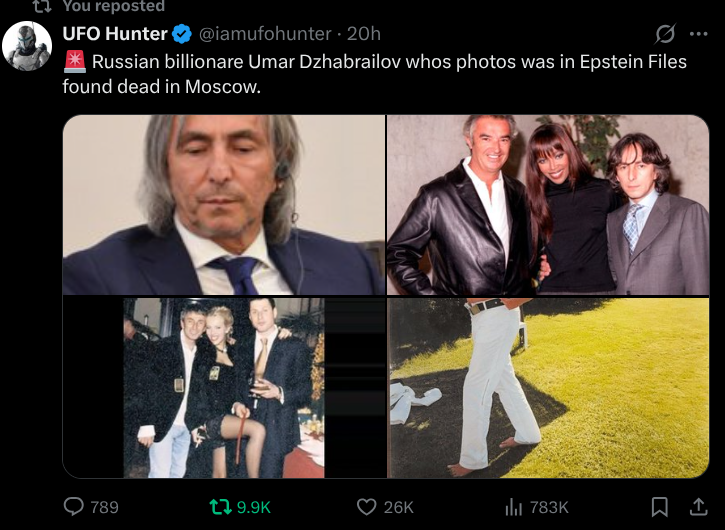Click the blue verified badge
Image resolution: width=725 pixels, height=530 pixels.
click(x=182, y=34)
